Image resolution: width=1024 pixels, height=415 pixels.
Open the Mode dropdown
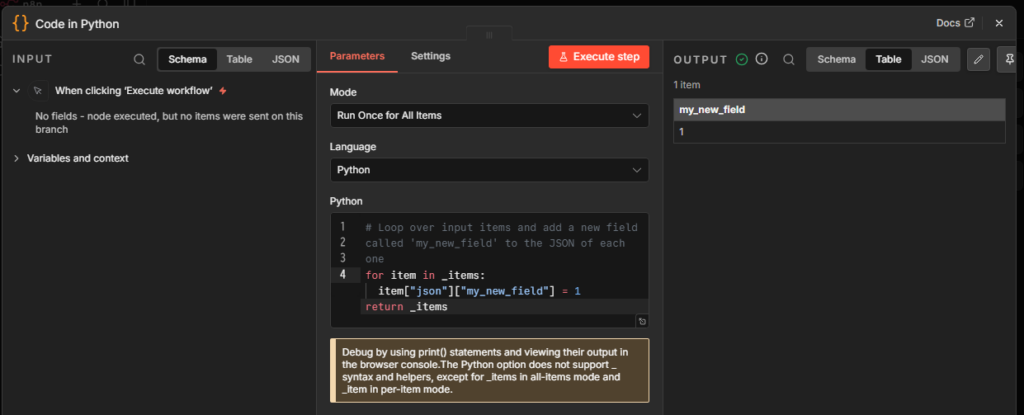489,116
